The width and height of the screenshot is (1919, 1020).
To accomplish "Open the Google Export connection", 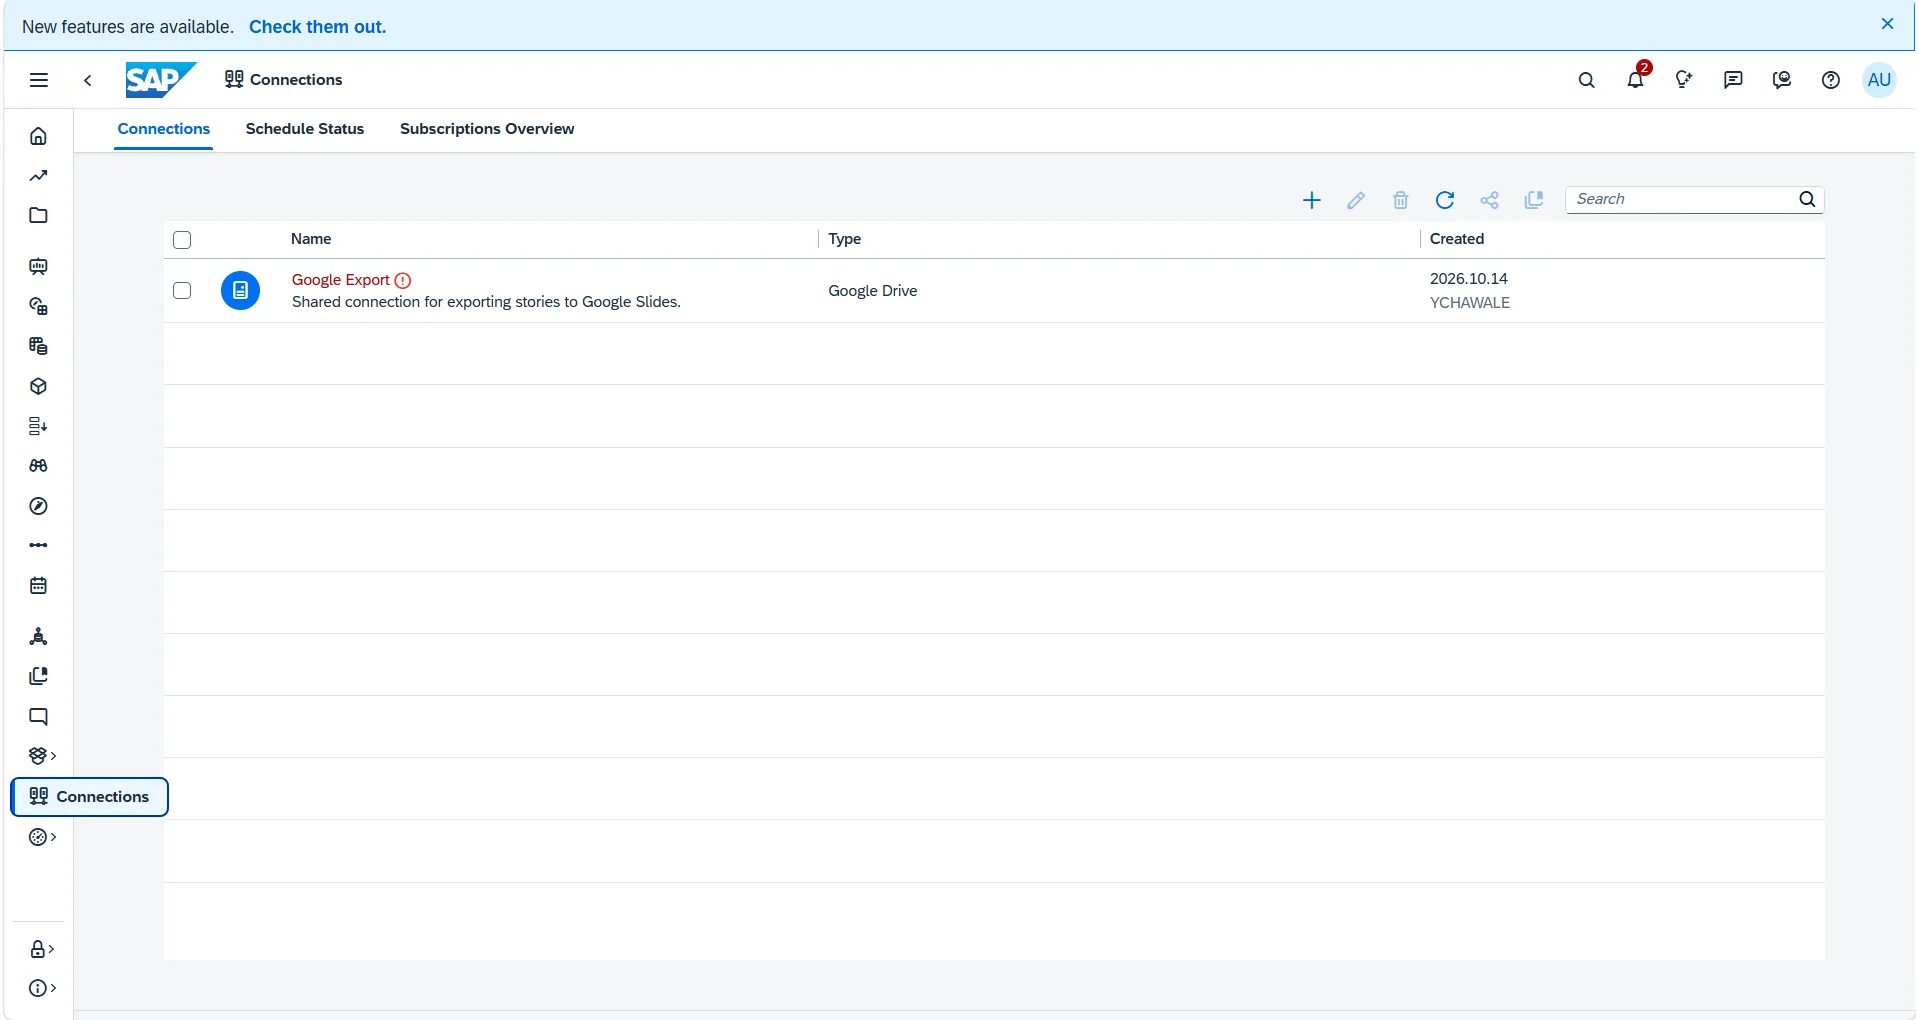I will click(340, 280).
